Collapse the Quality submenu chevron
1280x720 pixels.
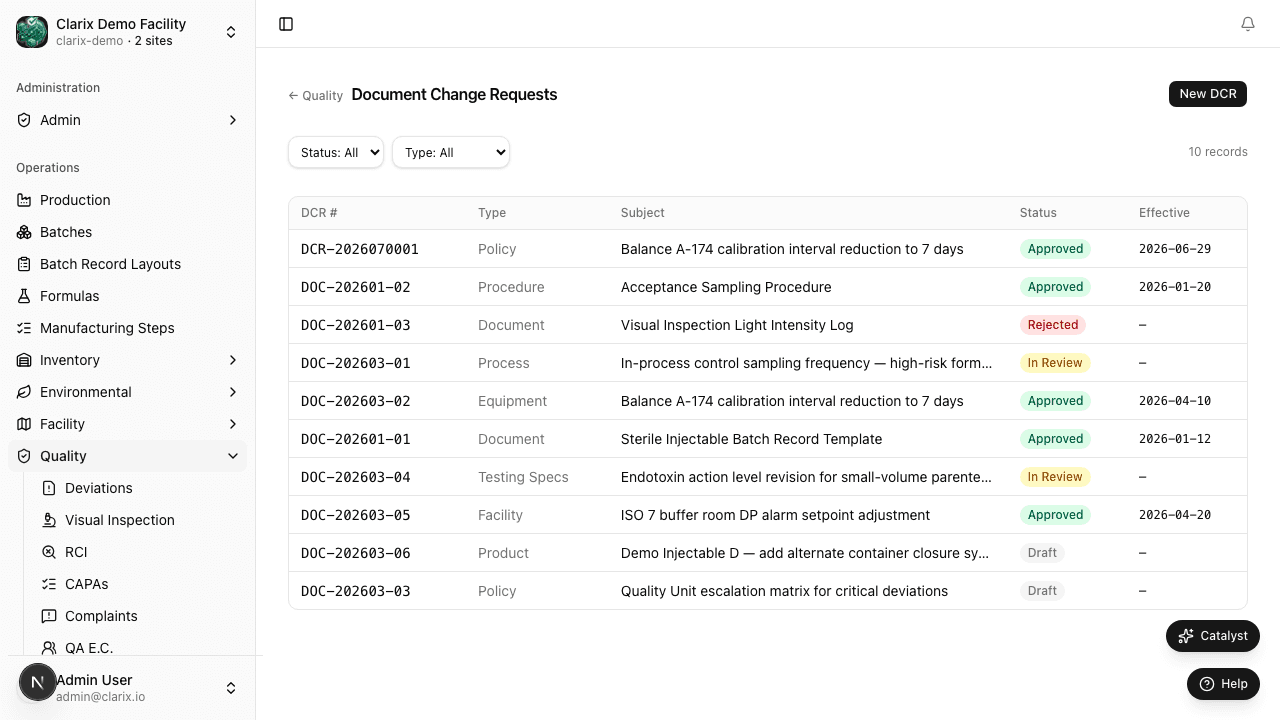tap(233, 456)
